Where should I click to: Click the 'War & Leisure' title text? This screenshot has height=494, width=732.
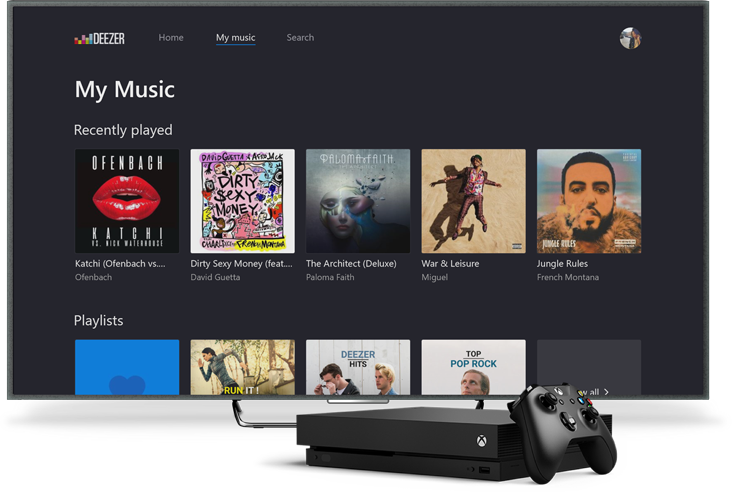click(450, 263)
